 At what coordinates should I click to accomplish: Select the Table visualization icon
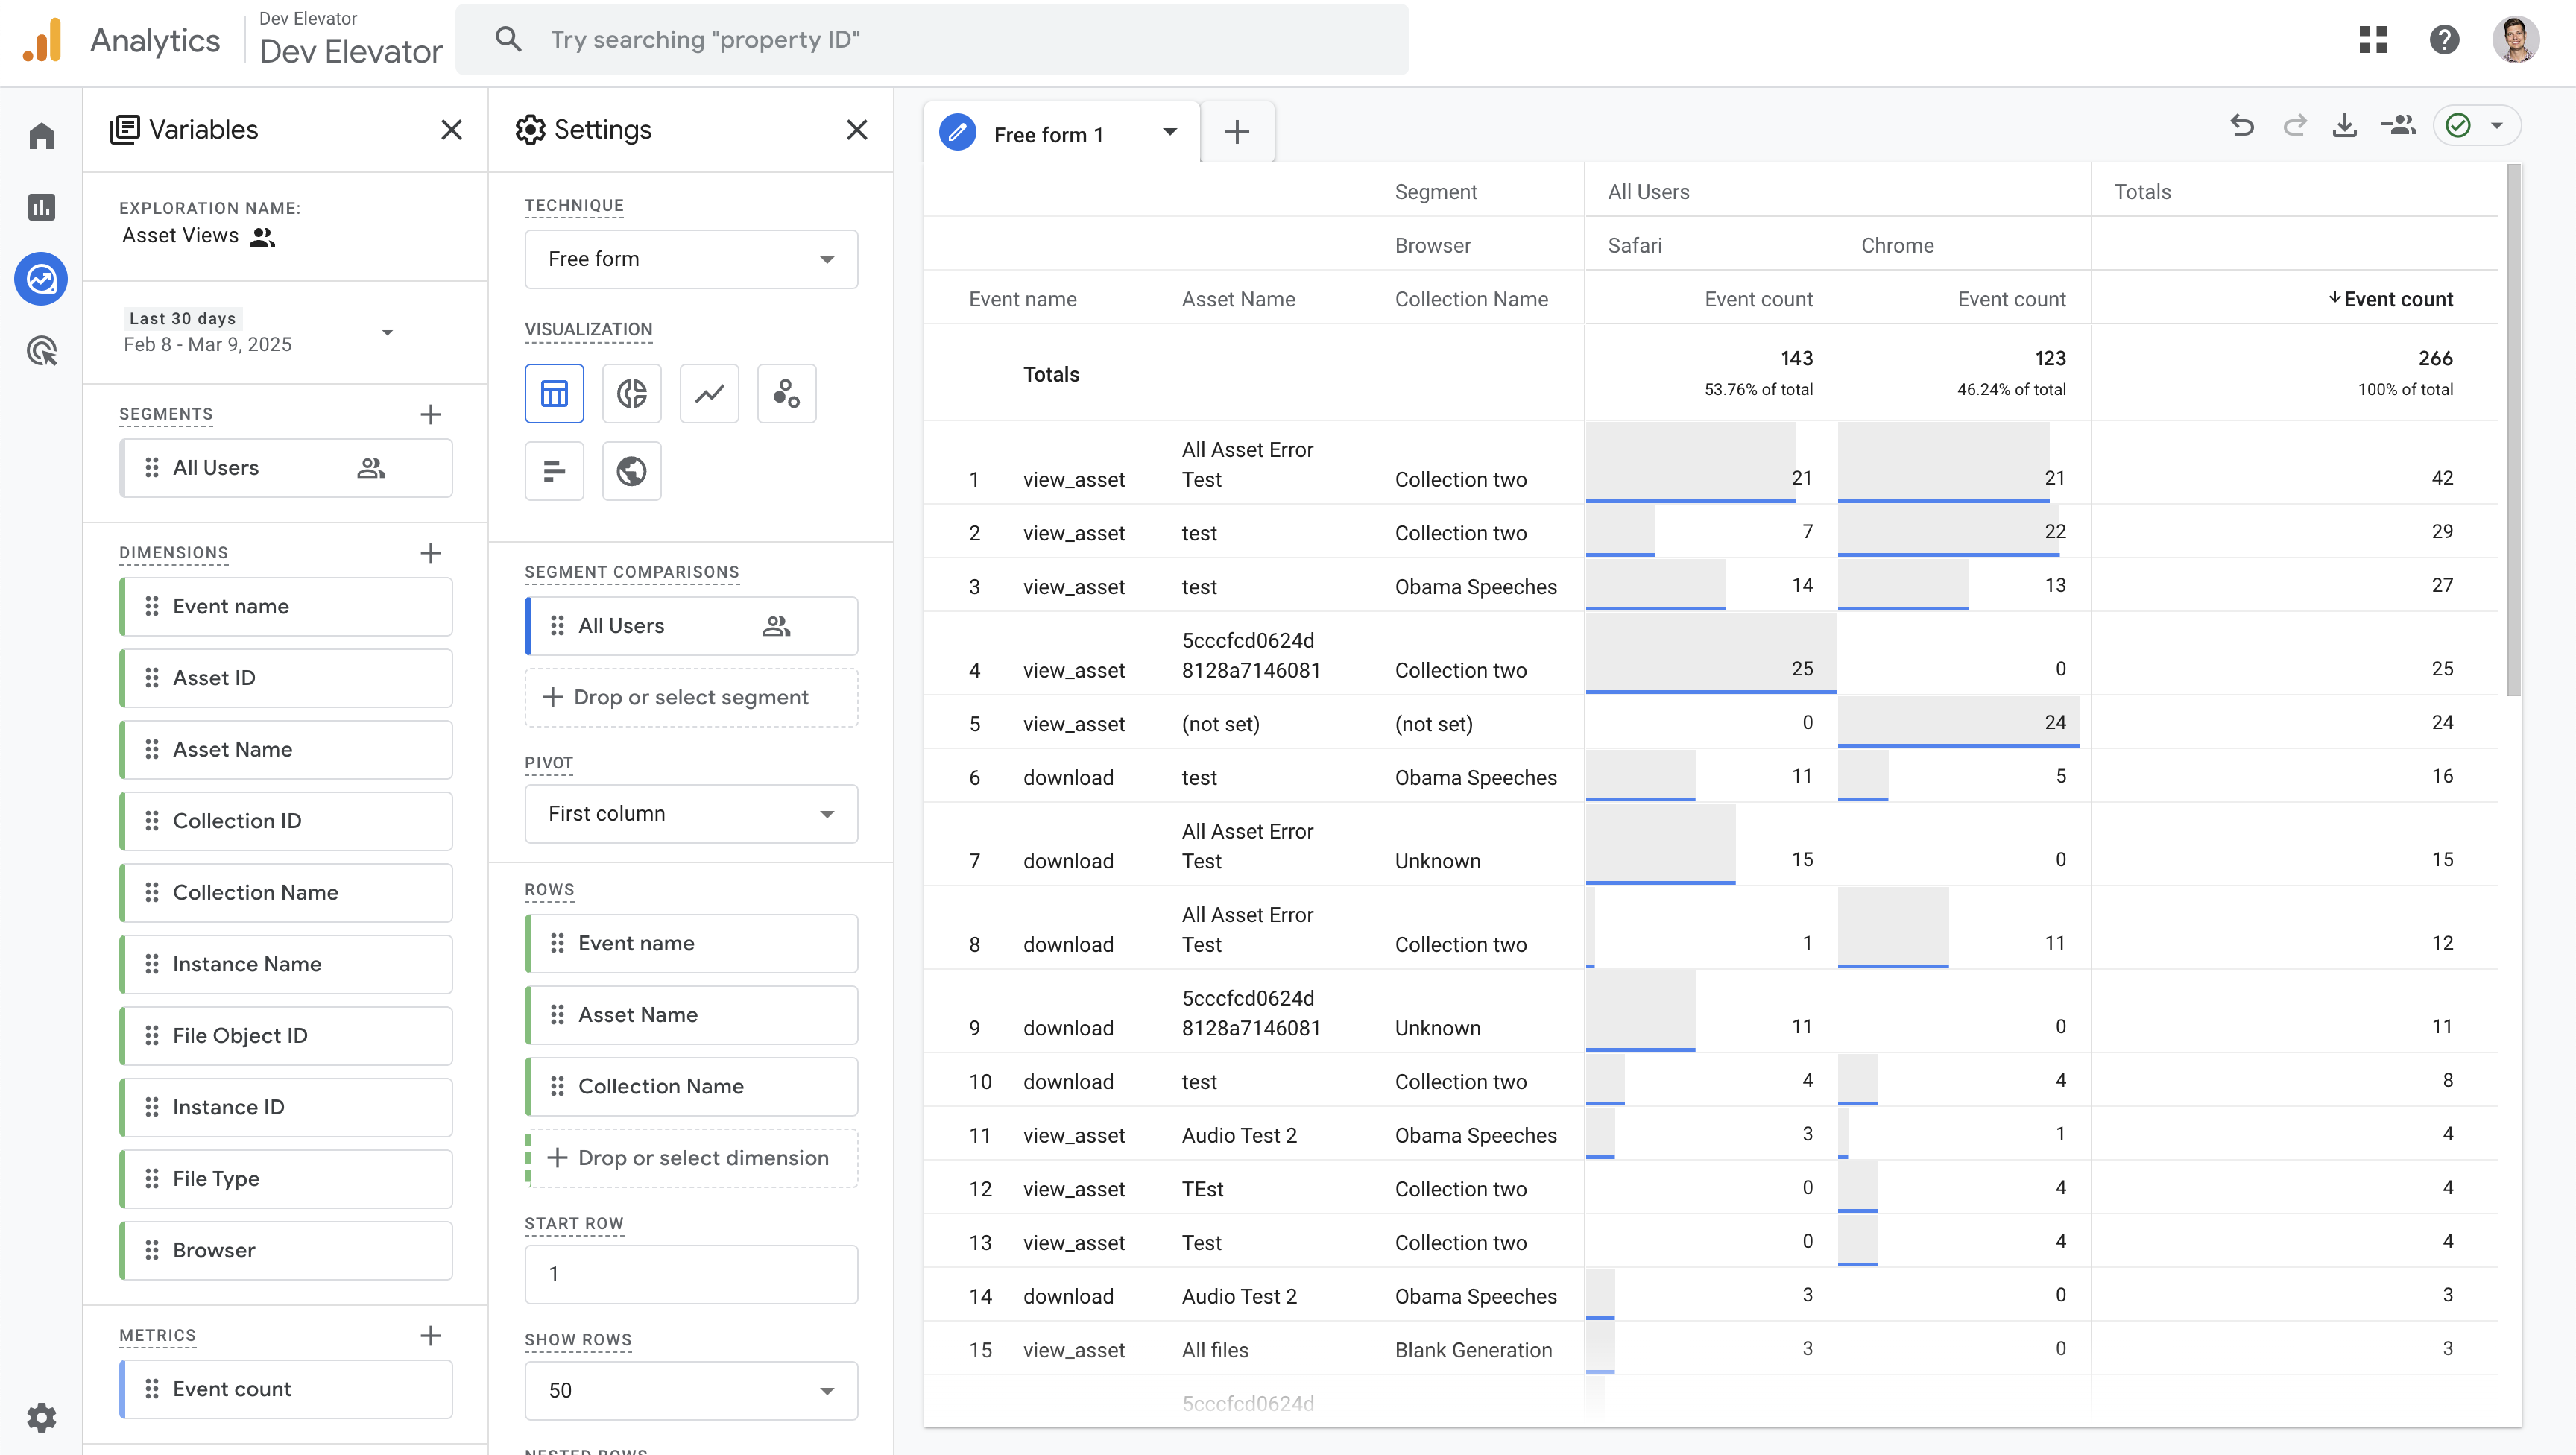(554, 393)
